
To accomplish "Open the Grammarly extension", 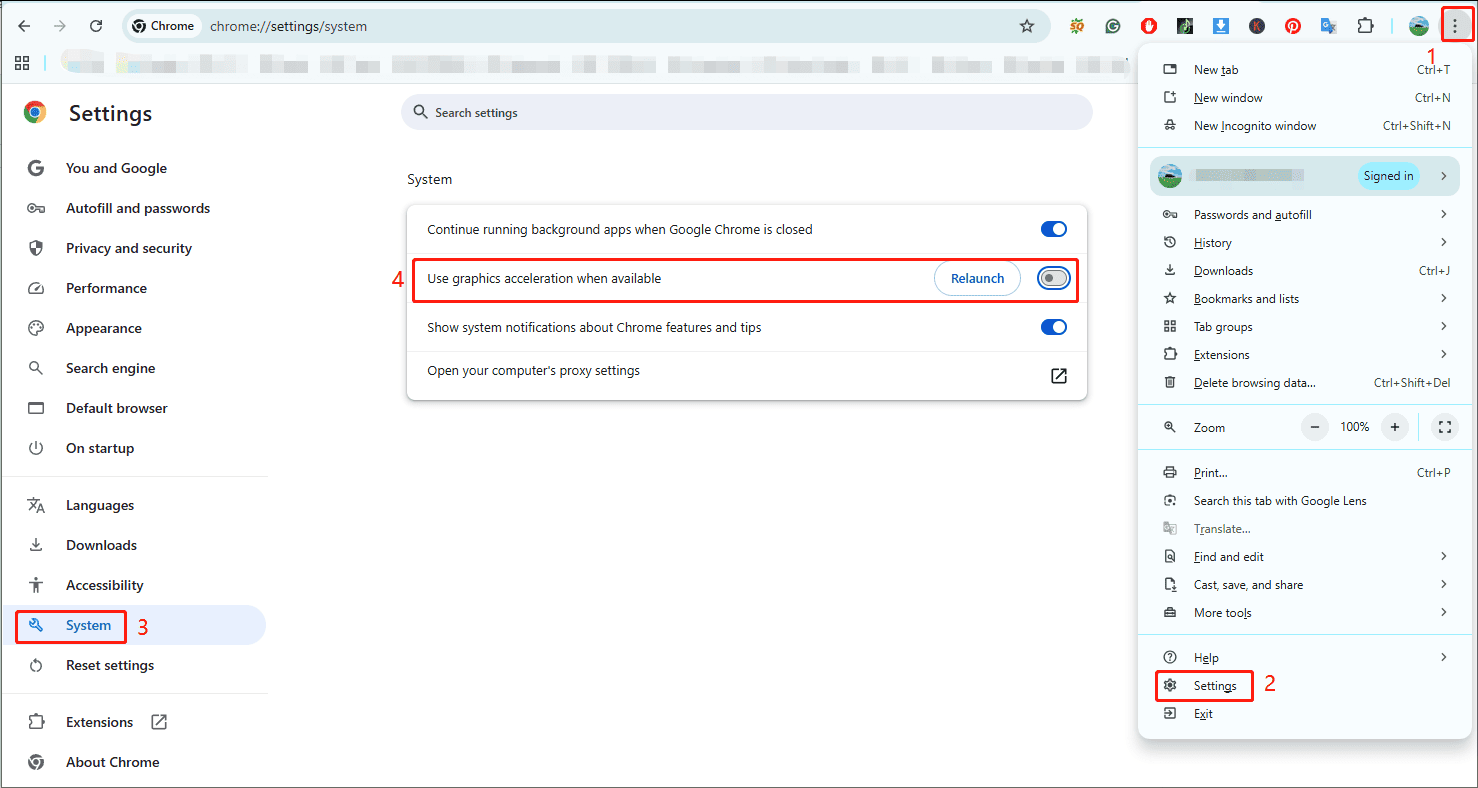I will [x=1113, y=26].
